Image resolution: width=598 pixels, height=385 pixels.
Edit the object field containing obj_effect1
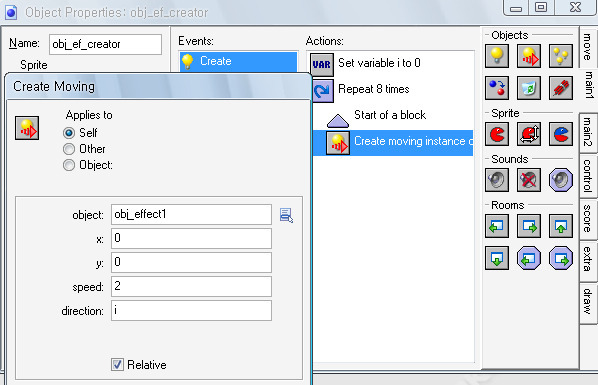click(191, 214)
